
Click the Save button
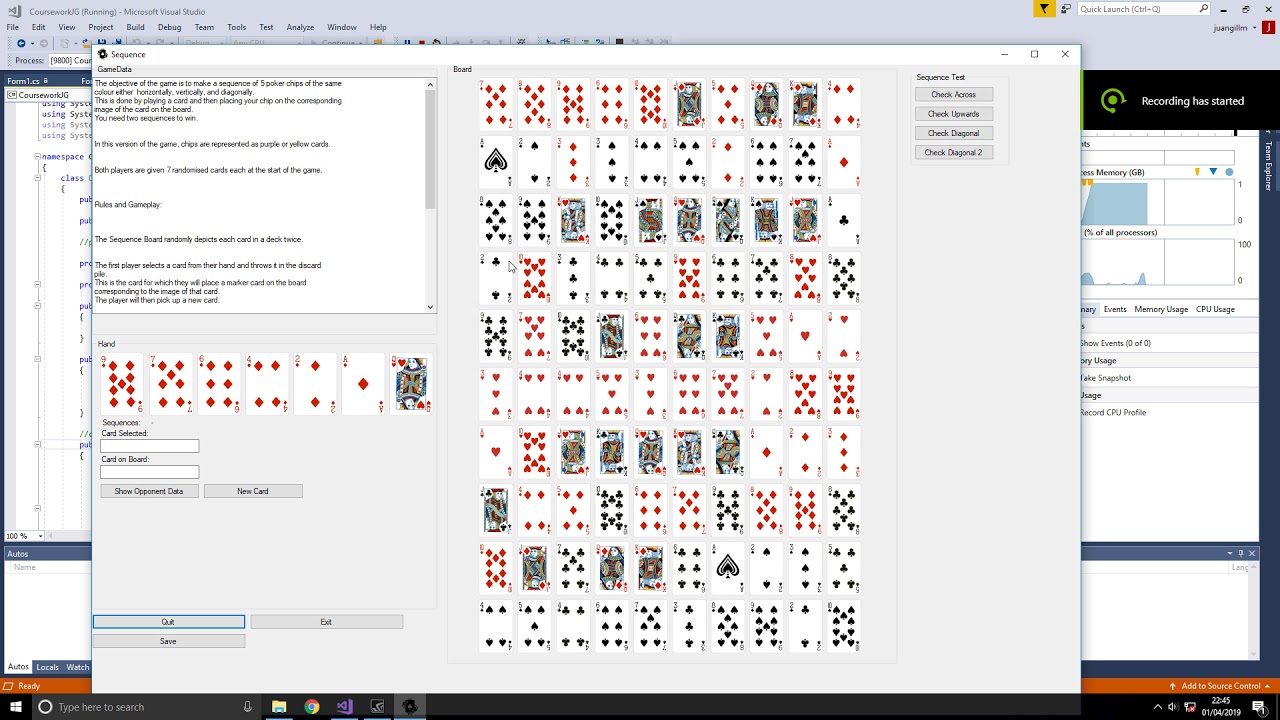[168, 641]
